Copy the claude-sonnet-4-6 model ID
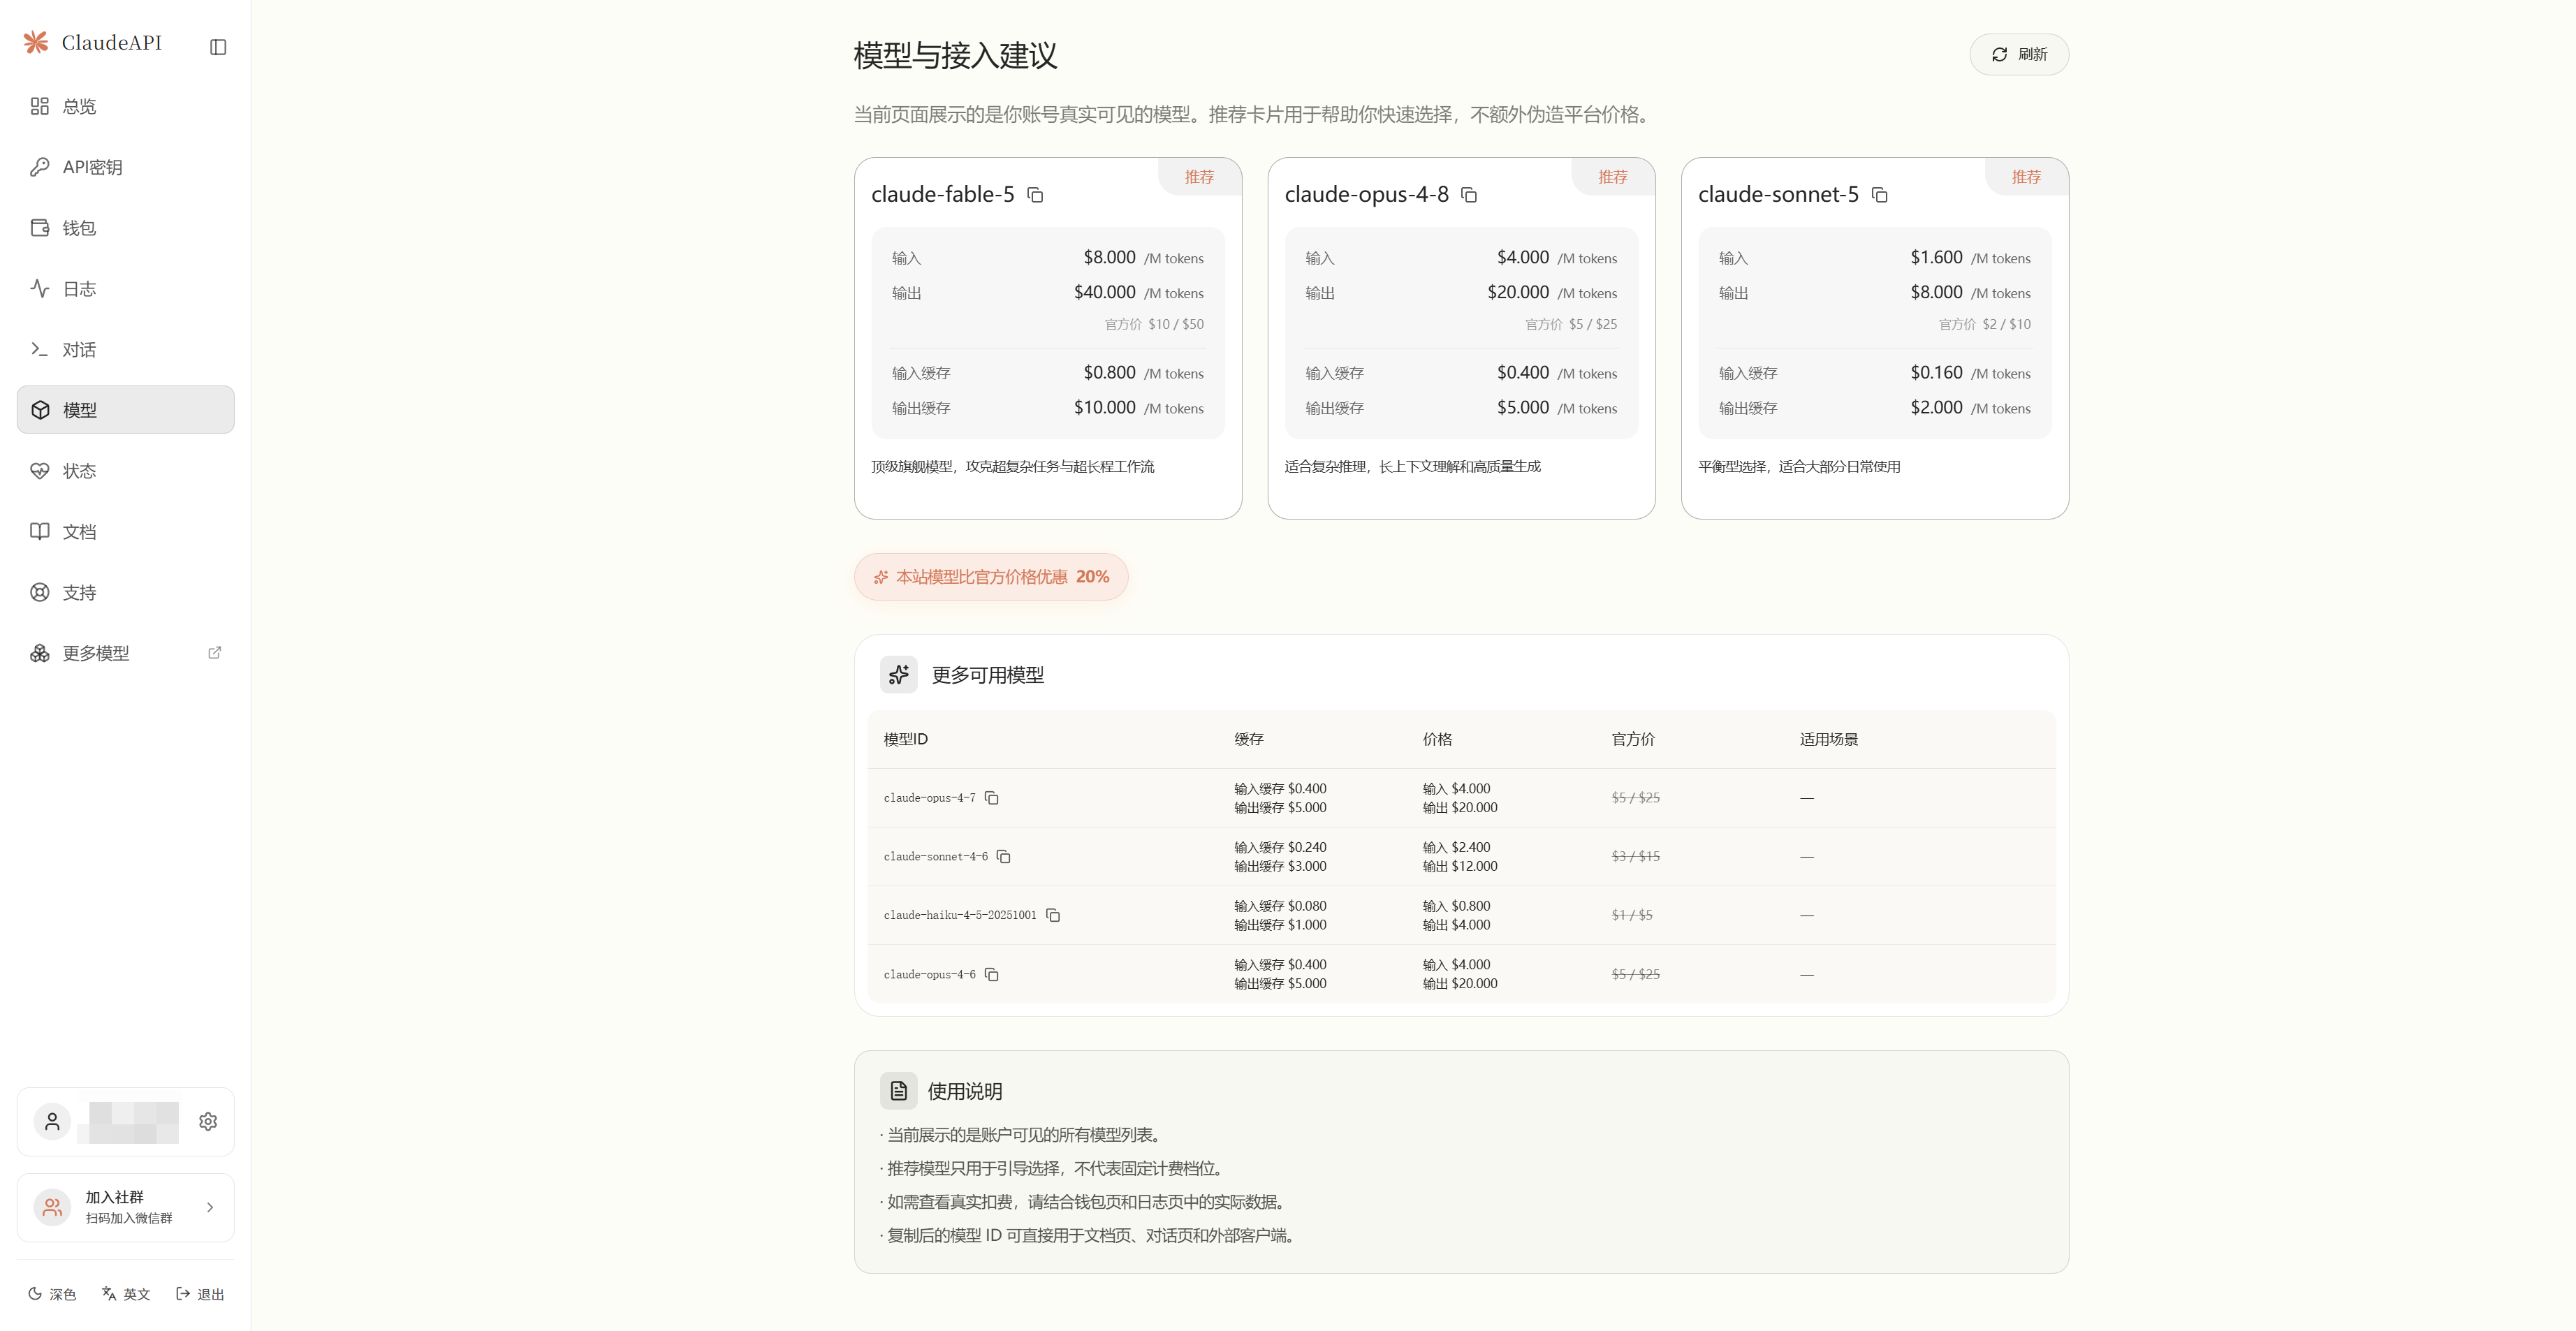The height and width of the screenshot is (1331, 2576). point(1004,857)
